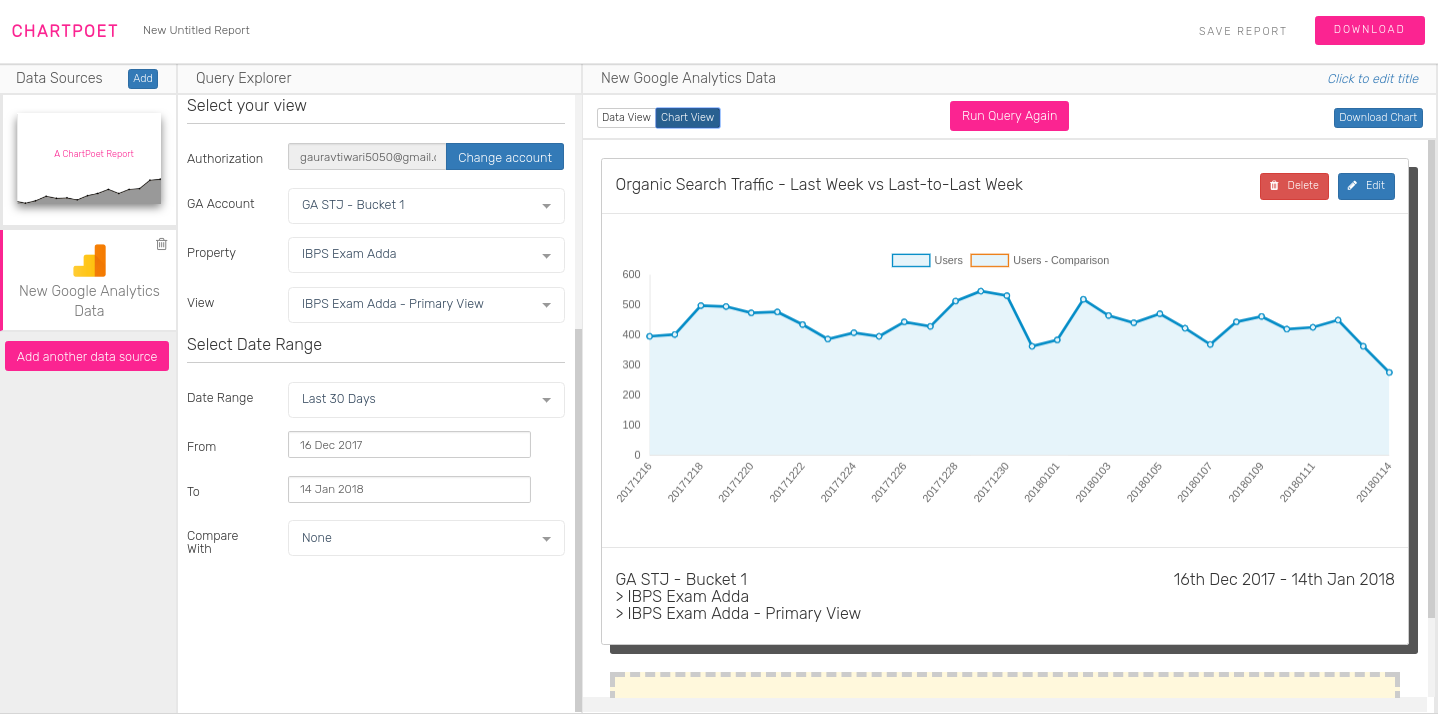The height and width of the screenshot is (714, 1438).
Task: Open the View dropdown for IBPS Exam Adda
Action: pyautogui.click(x=426, y=304)
